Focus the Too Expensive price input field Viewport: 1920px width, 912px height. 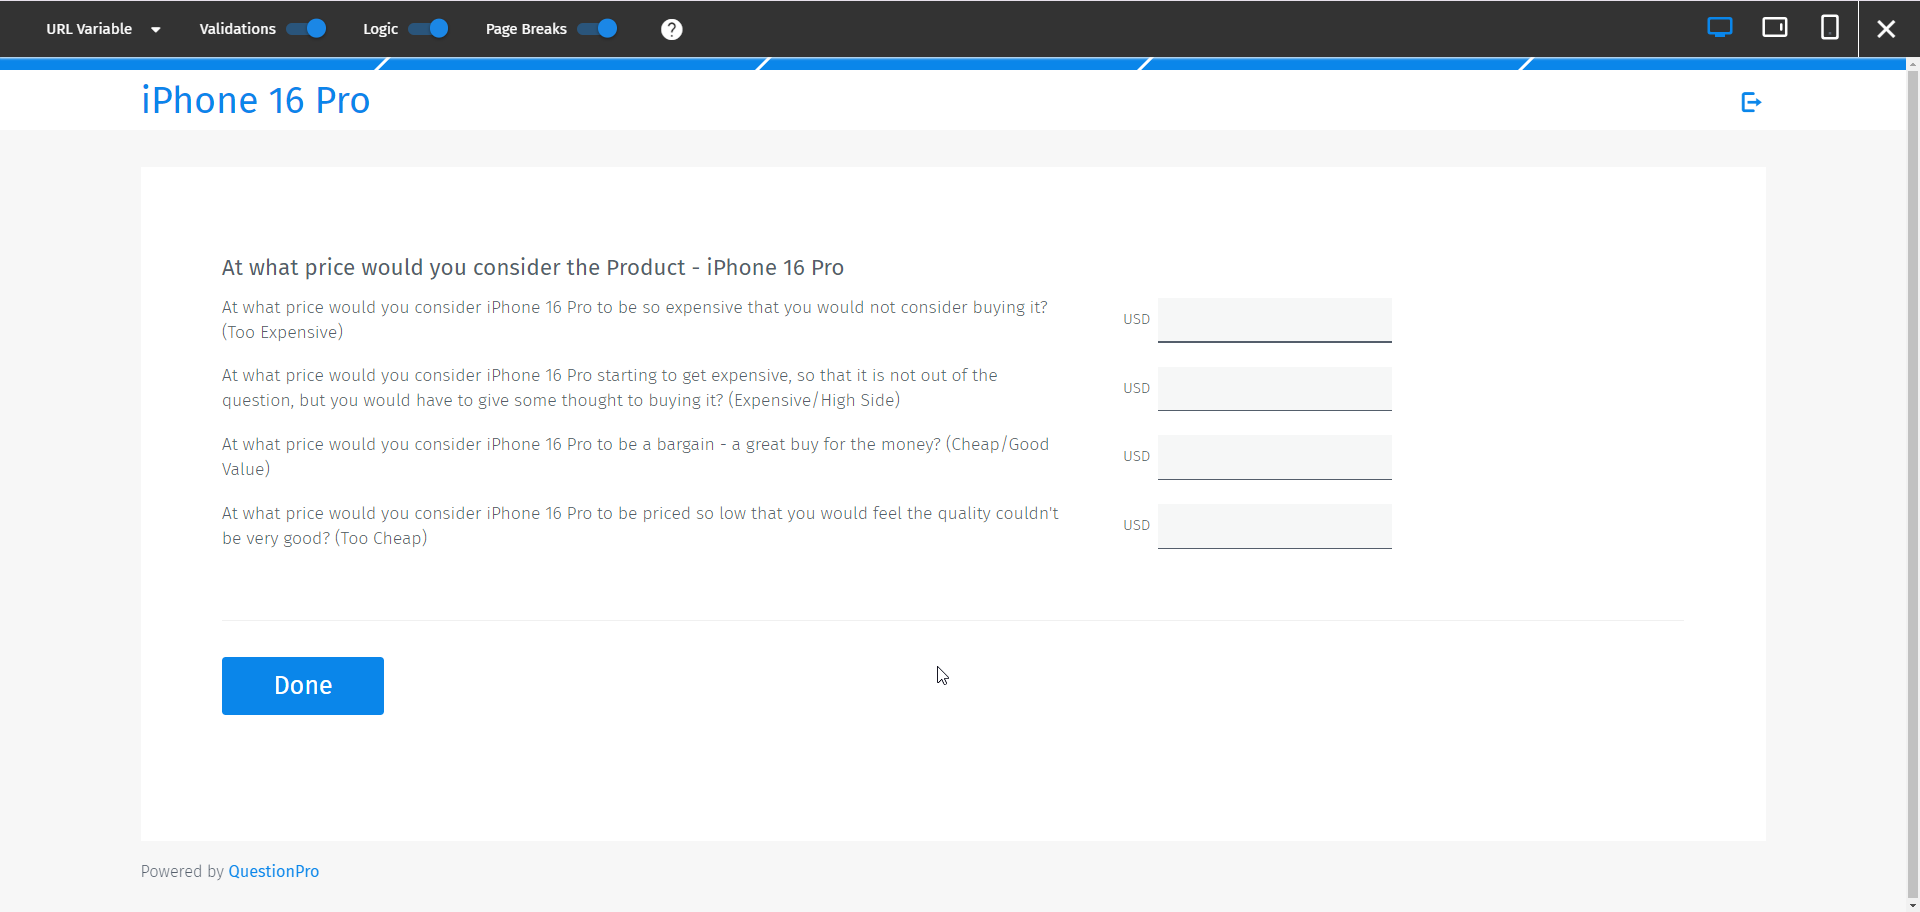1274,320
